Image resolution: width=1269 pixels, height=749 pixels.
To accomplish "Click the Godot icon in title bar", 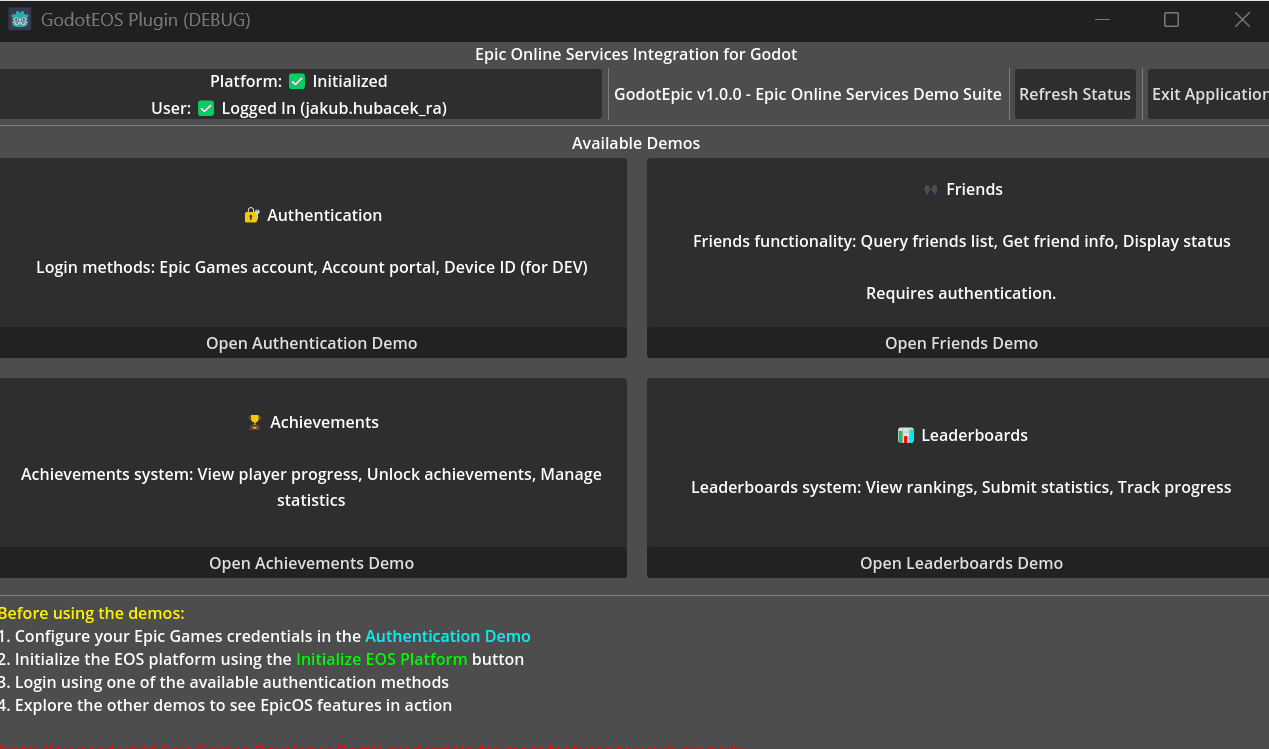I will (x=20, y=19).
